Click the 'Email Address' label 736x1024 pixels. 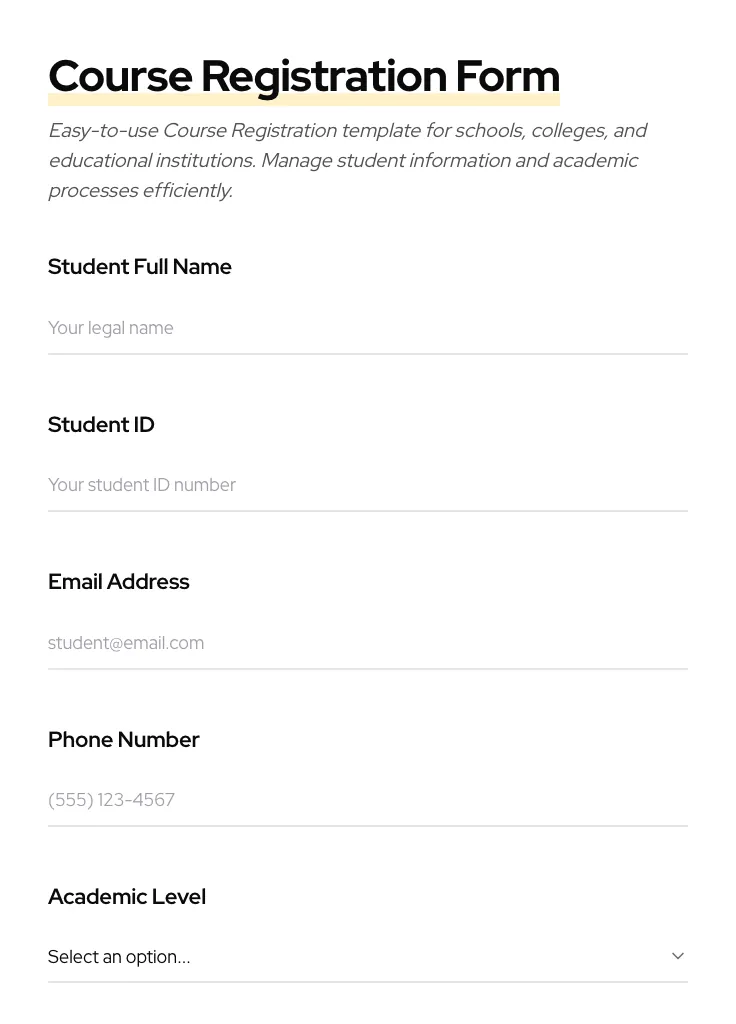(x=119, y=582)
